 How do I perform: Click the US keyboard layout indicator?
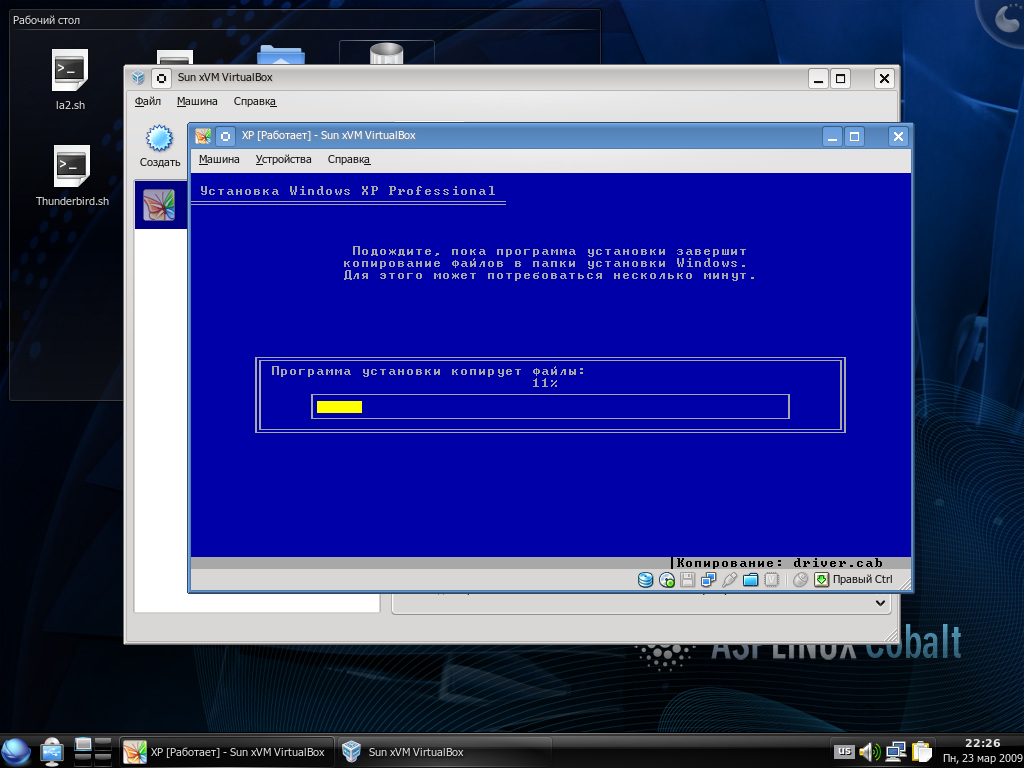click(x=844, y=752)
